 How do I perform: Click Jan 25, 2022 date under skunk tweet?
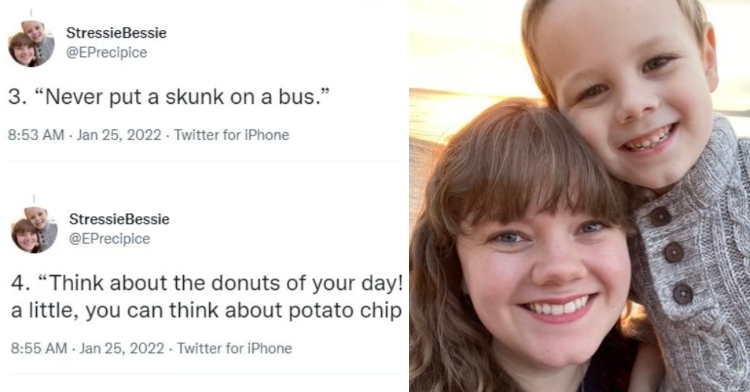point(119,135)
